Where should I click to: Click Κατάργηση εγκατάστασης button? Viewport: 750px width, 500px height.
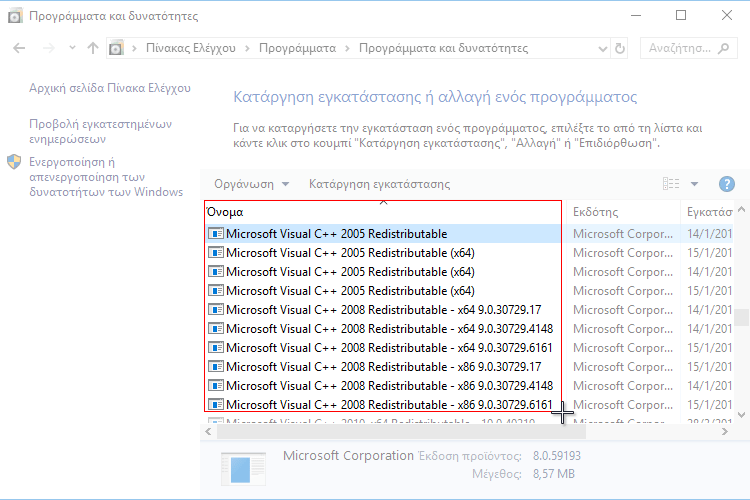point(379,184)
